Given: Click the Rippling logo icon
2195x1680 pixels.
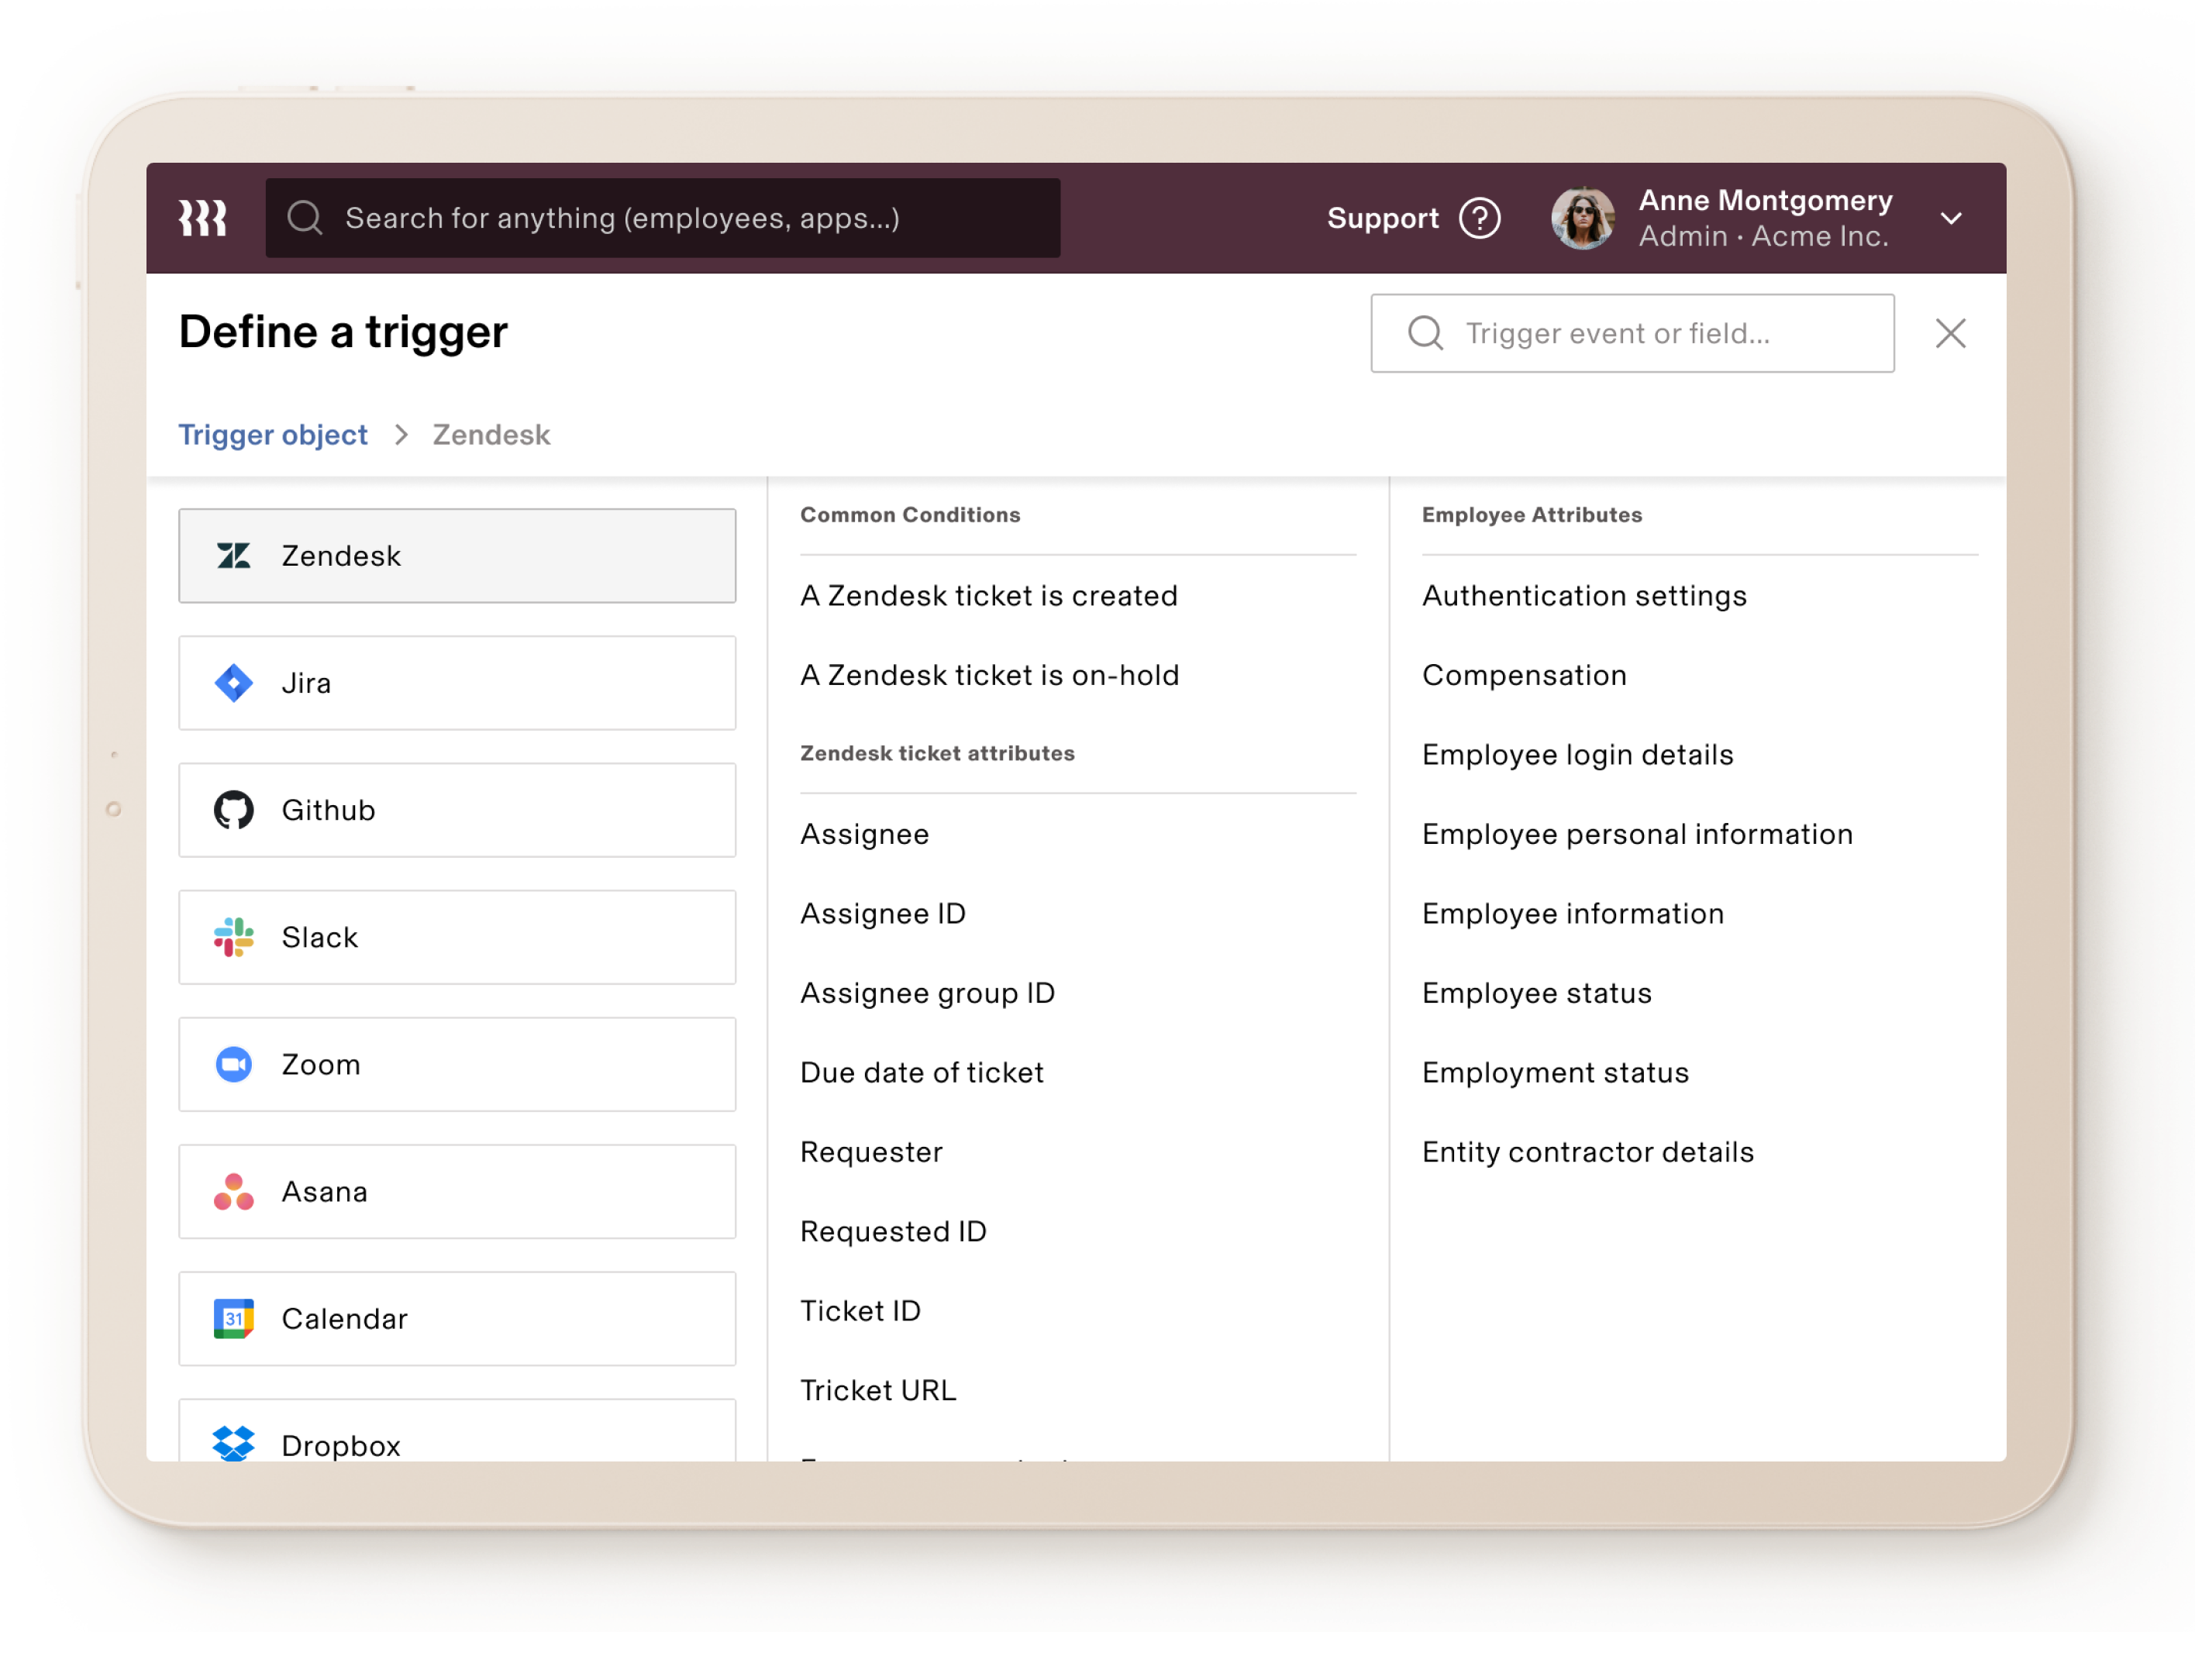Looking at the screenshot, I should pyautogui.click(x=203, y=218).
